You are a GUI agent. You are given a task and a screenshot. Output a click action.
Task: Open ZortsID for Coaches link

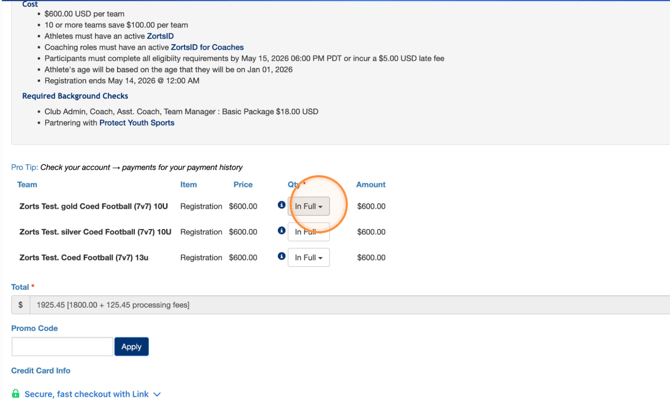[207, 47]
